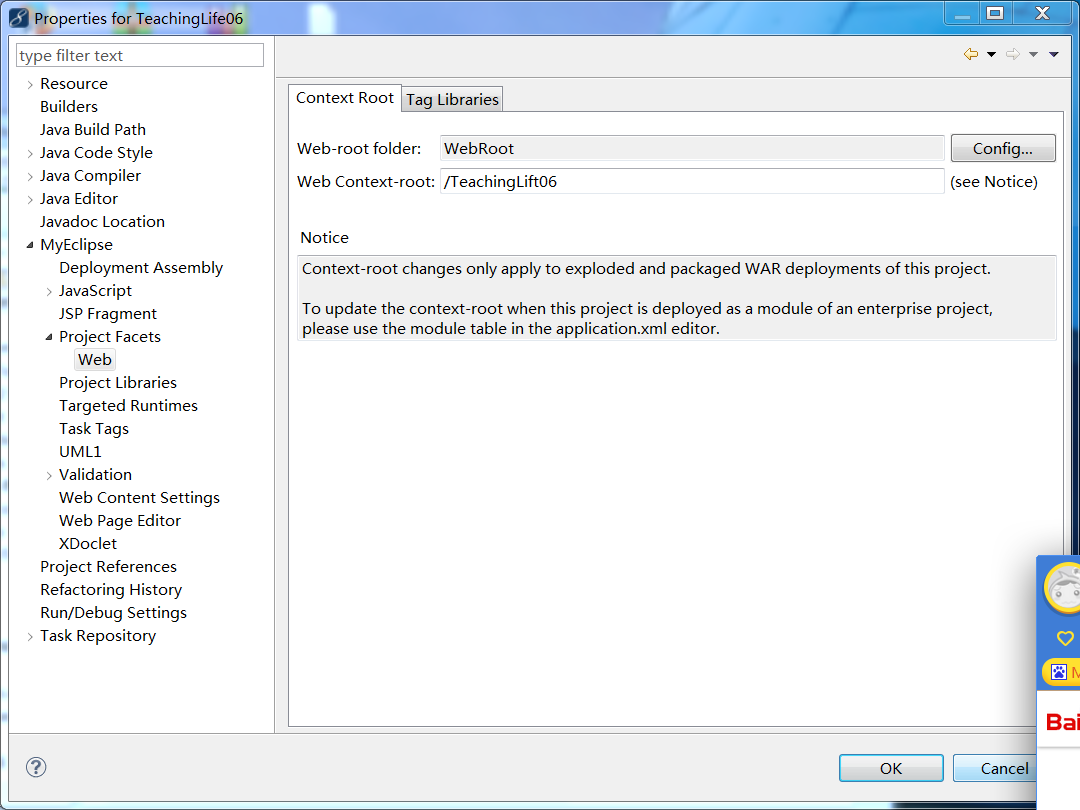1080x810 pixels.
Task: Click the Notice text area
Action: (x=676, y=298)
